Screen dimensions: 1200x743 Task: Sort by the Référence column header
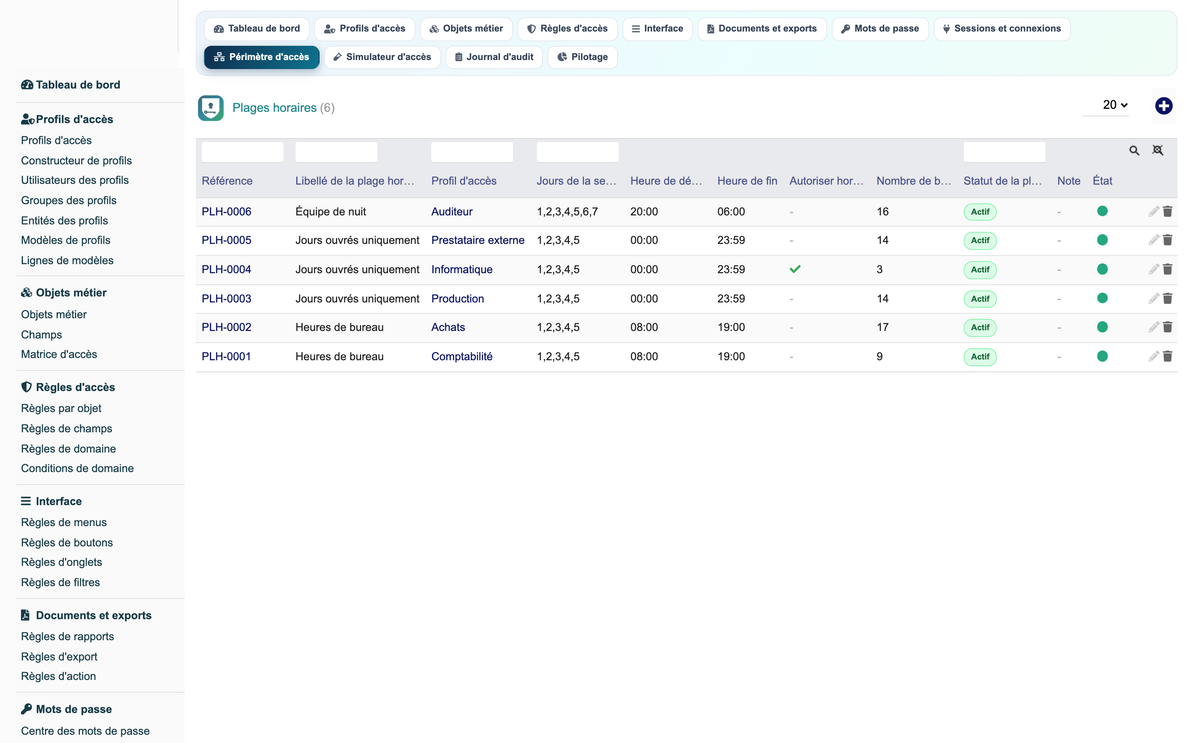point(227,181)
